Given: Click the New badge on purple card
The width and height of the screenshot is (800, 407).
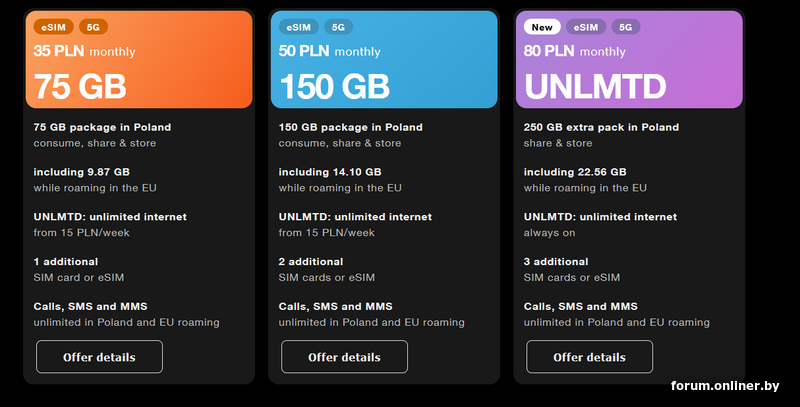Looking at the screenshot, I should click(x=542, y=27).
